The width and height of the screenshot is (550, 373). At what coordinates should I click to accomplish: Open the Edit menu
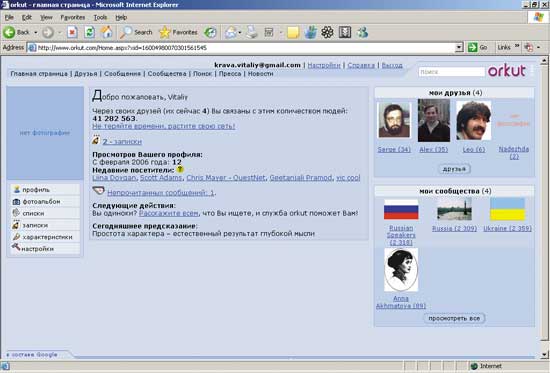pos(27,17)
